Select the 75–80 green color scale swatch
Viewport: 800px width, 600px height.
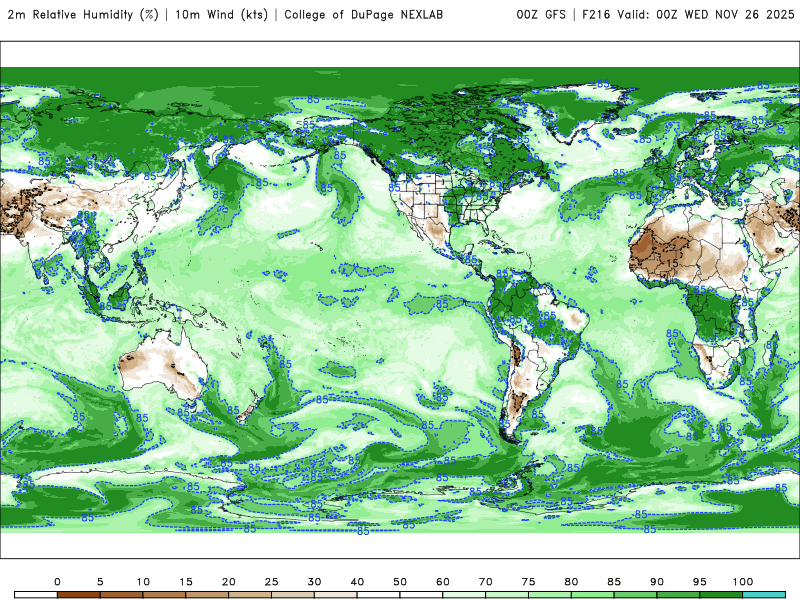pyautogui.click(x=550, y=595)
